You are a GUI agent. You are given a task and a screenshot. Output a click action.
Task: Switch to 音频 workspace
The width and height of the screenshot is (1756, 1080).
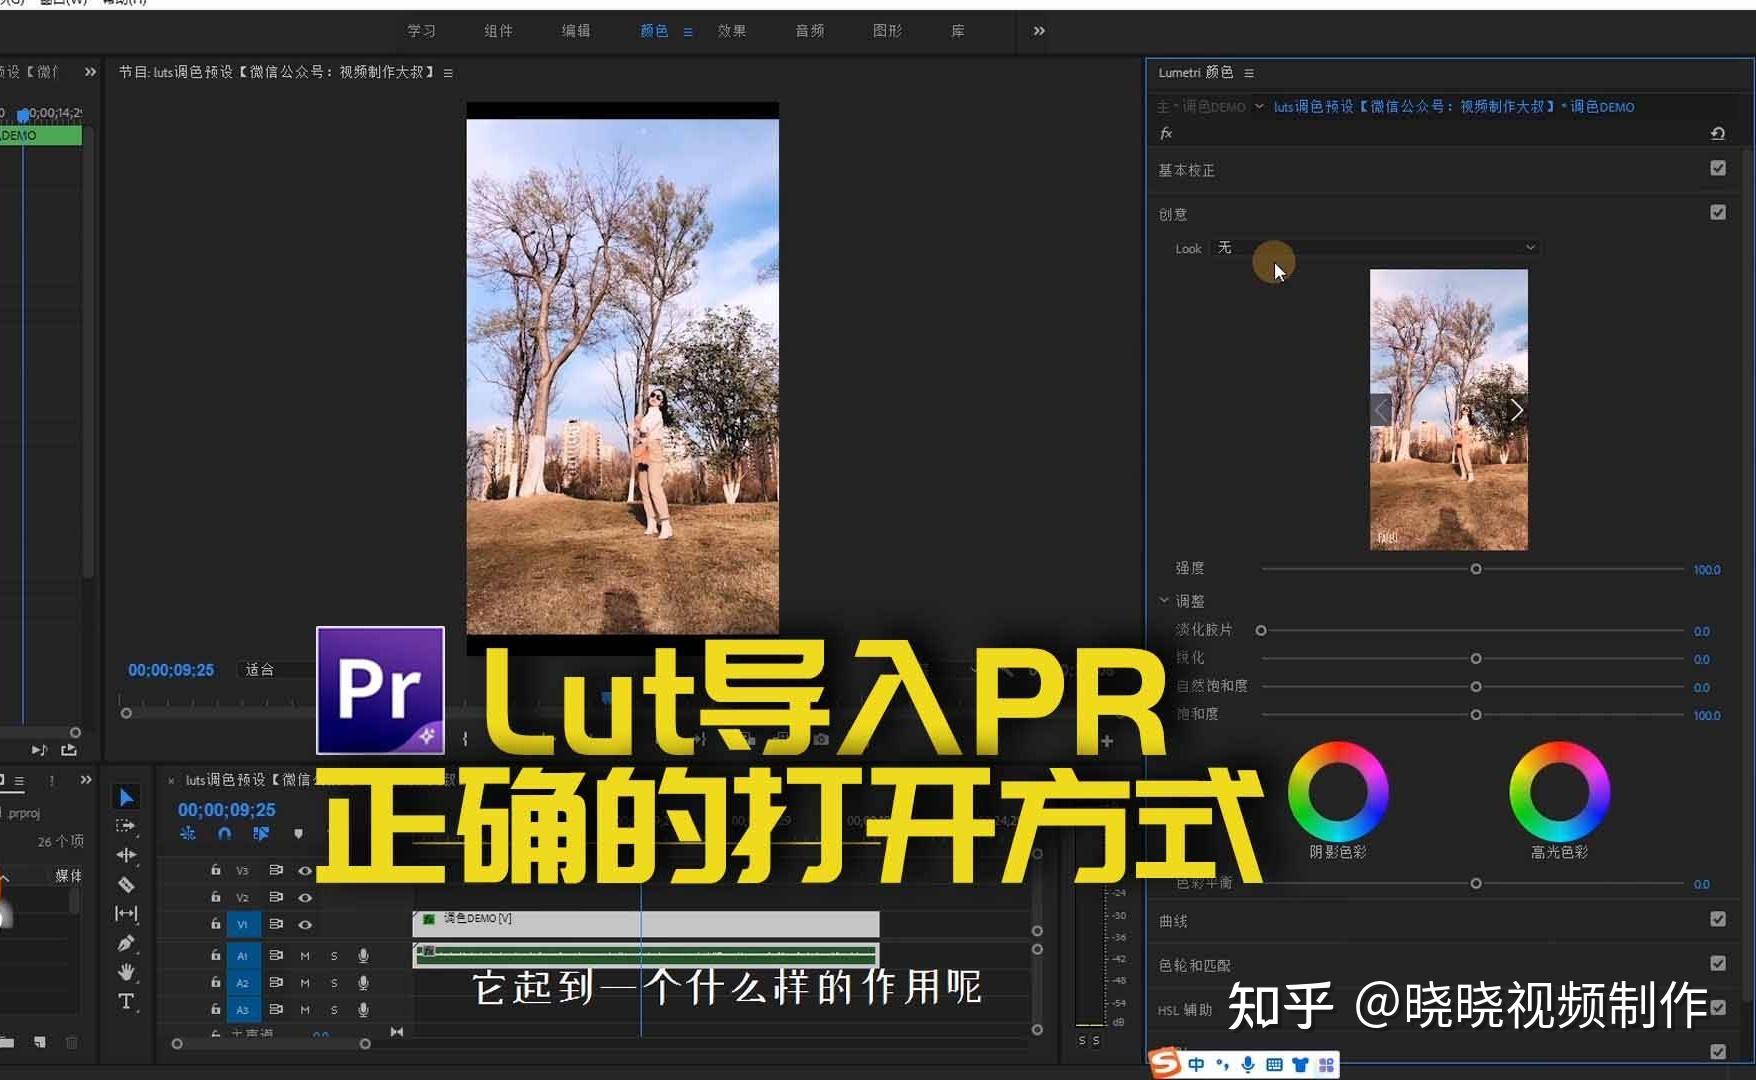tap(809, 31)
